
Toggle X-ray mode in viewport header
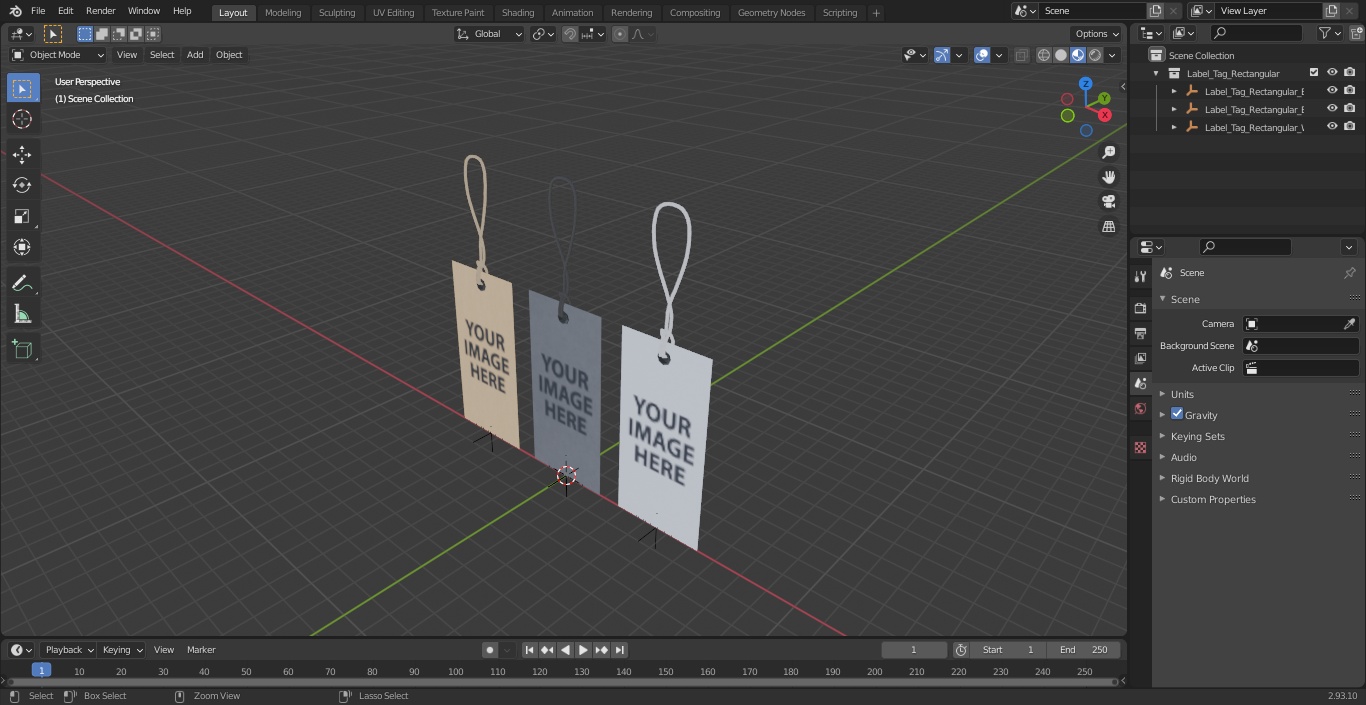coord(1021,55)
